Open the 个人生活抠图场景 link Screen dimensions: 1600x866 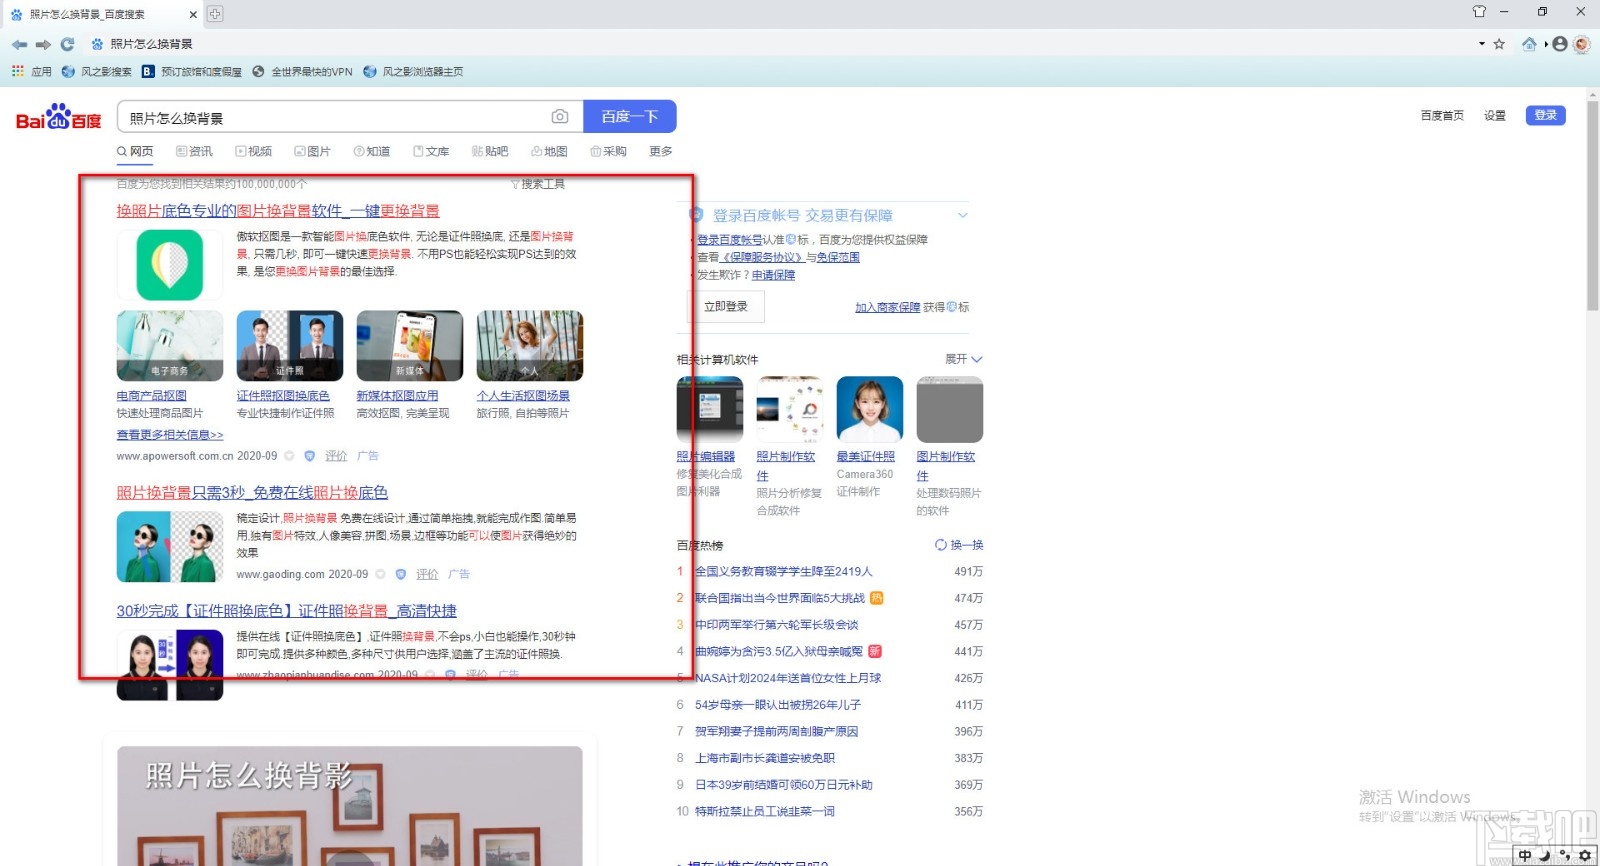tap(523, 396)
